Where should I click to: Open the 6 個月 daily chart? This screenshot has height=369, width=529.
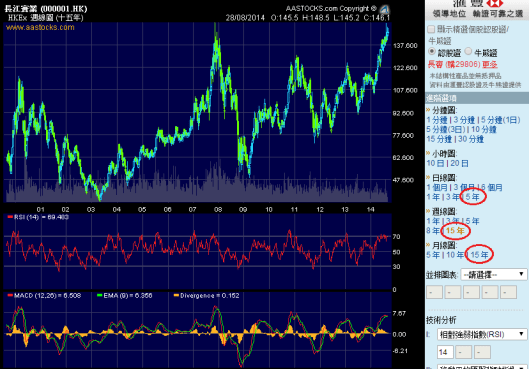[492, 188]
